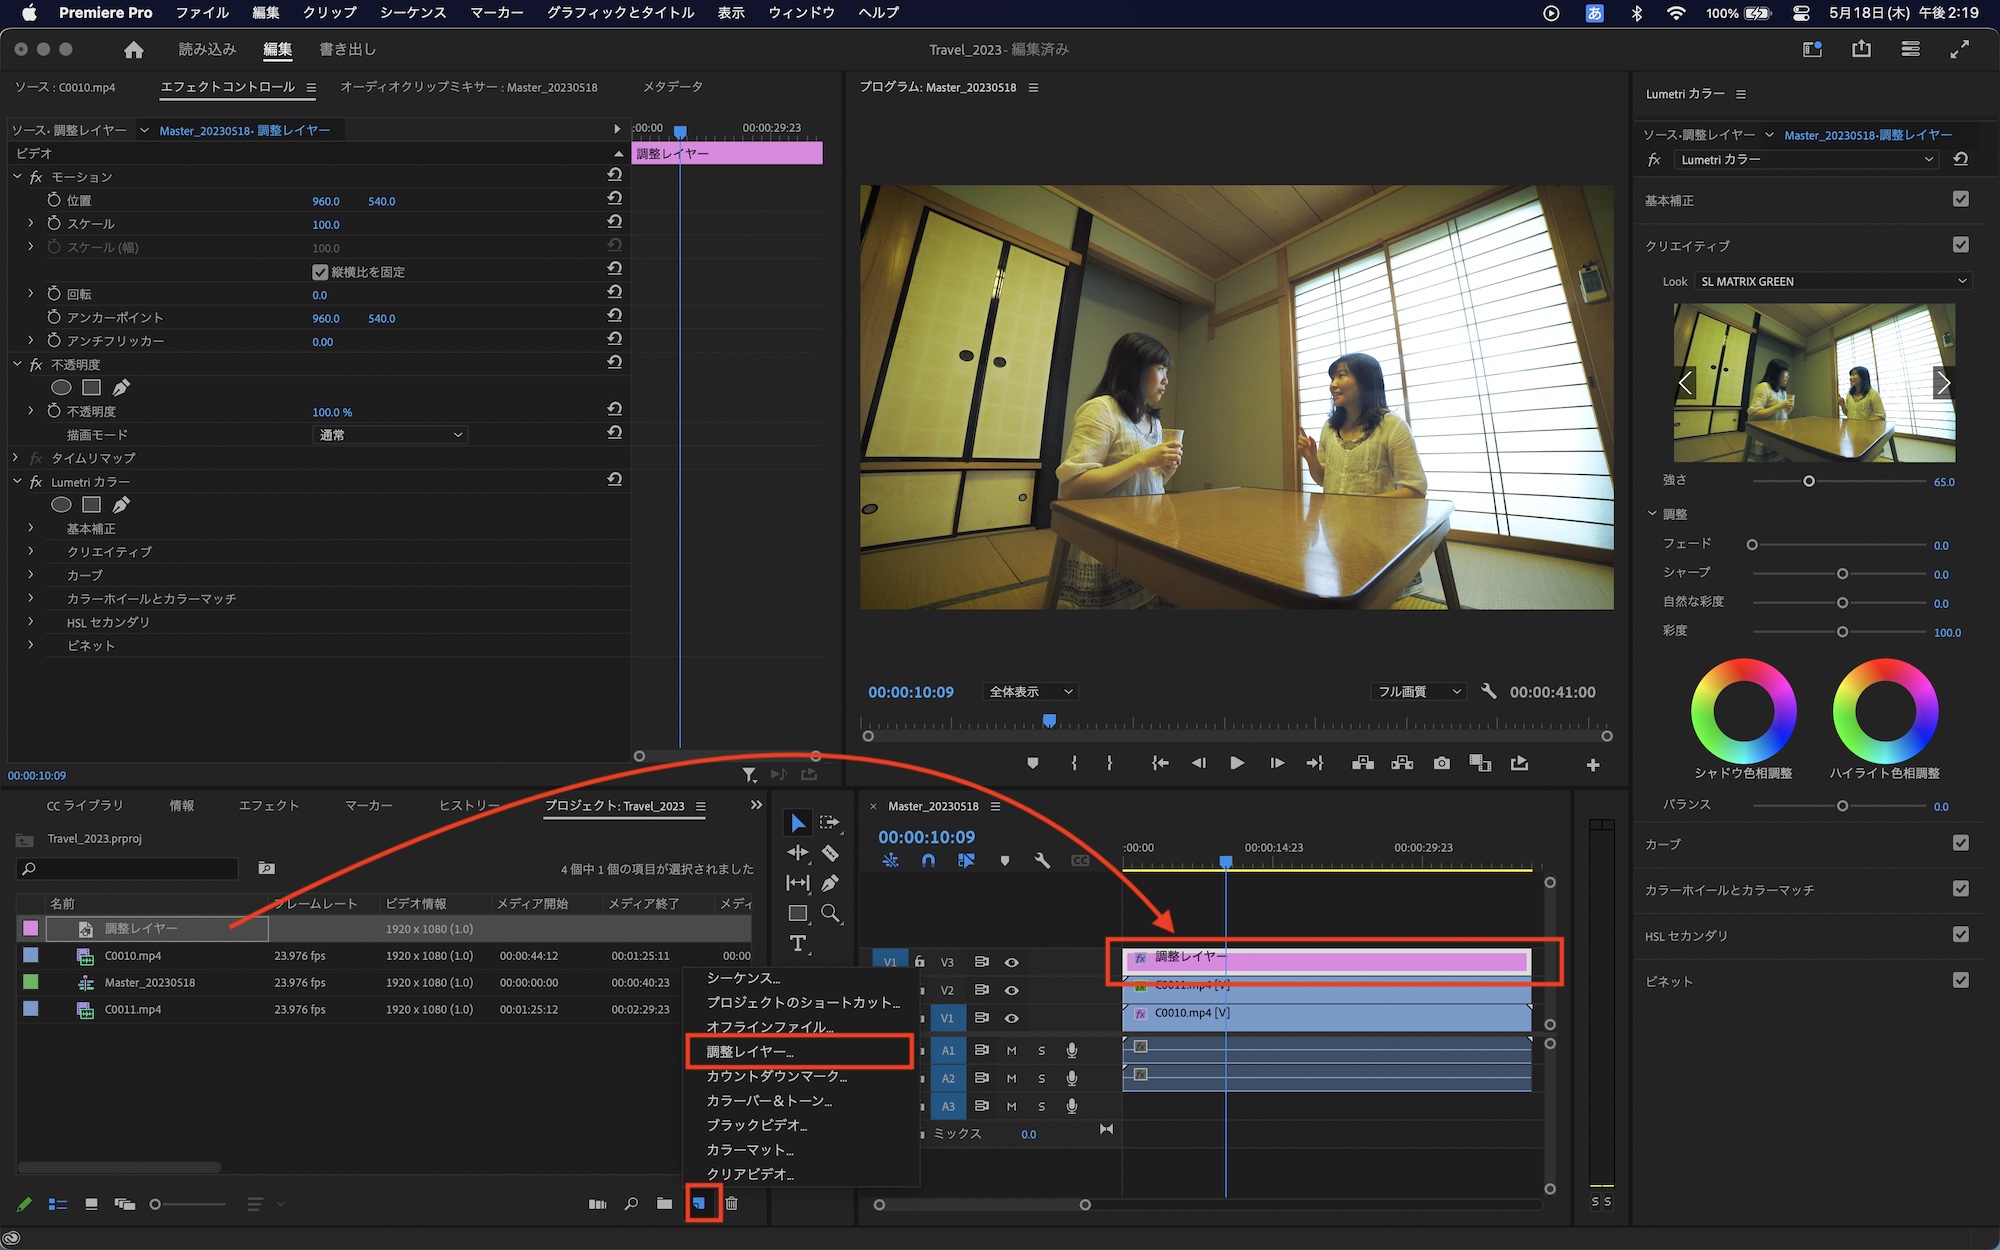Image resolution: width=2000 pixels, height=1250 pixels.
Task: Open the 書き出し workspace
Action: (x=347, y=49)
